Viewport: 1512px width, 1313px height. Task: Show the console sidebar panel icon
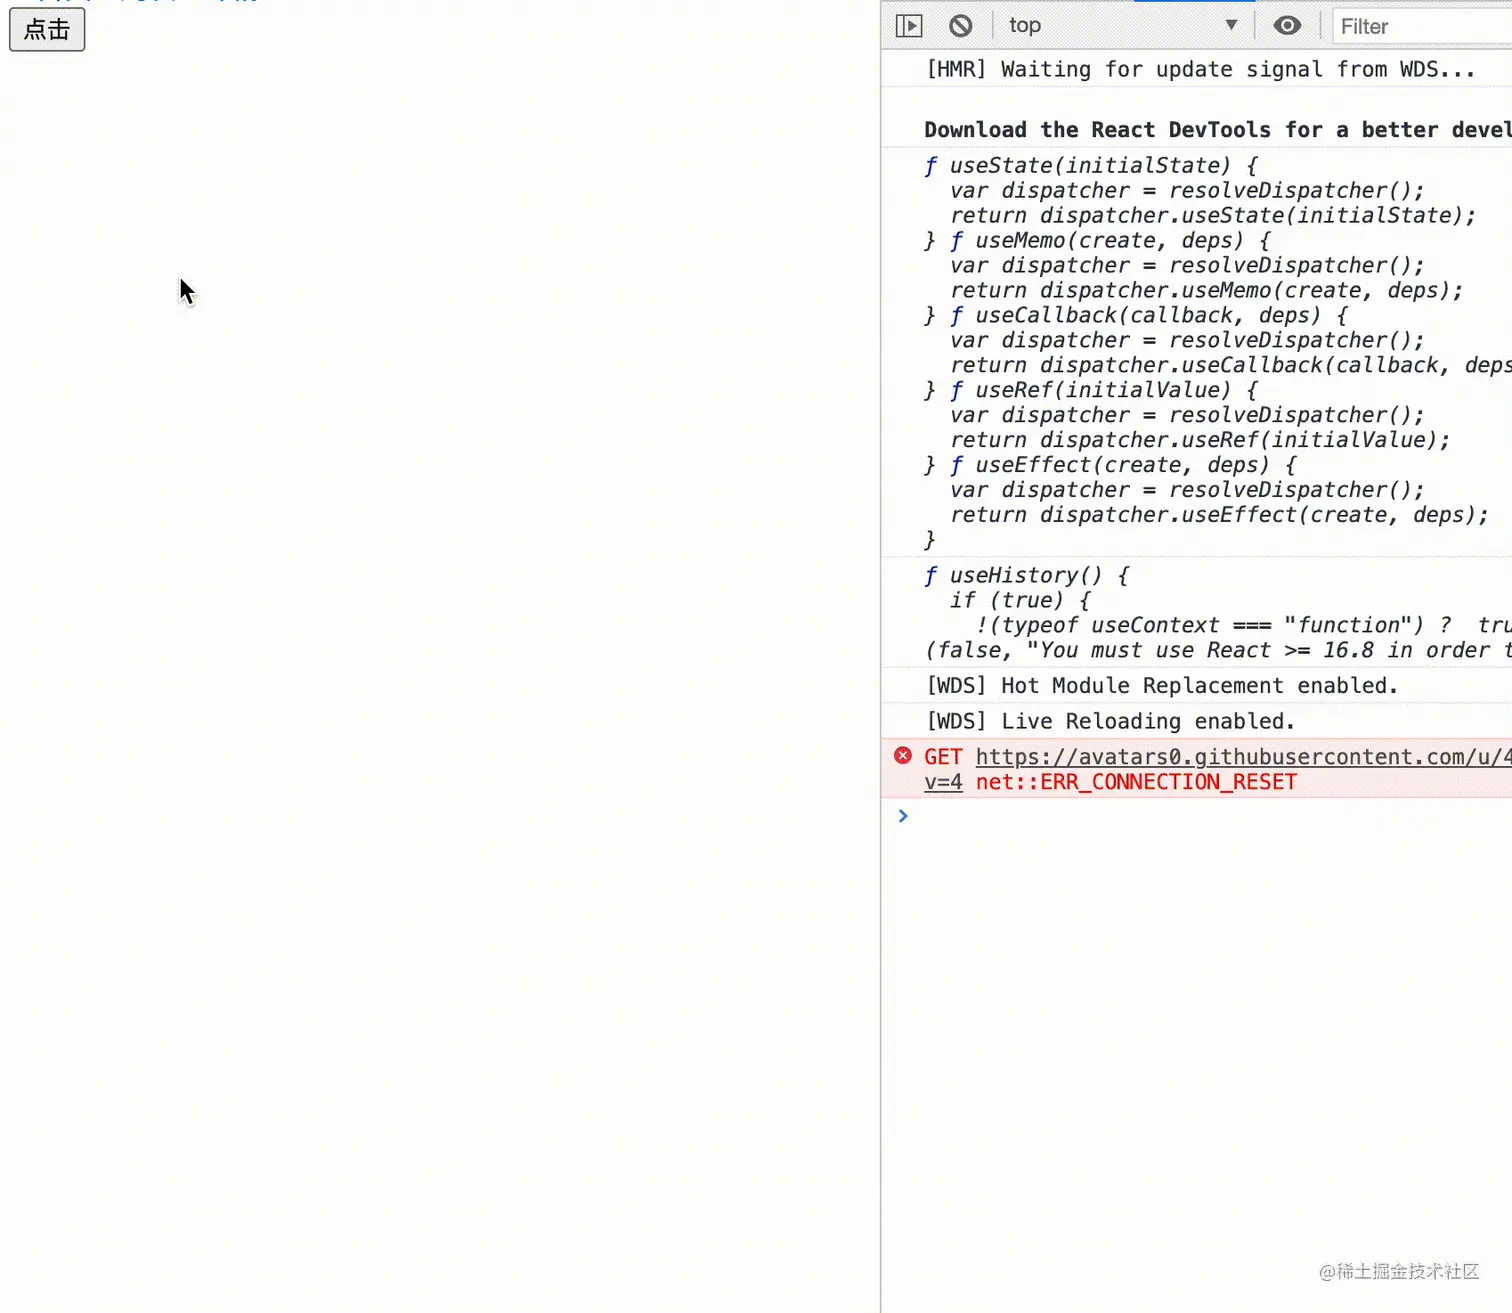click(909, 26)
